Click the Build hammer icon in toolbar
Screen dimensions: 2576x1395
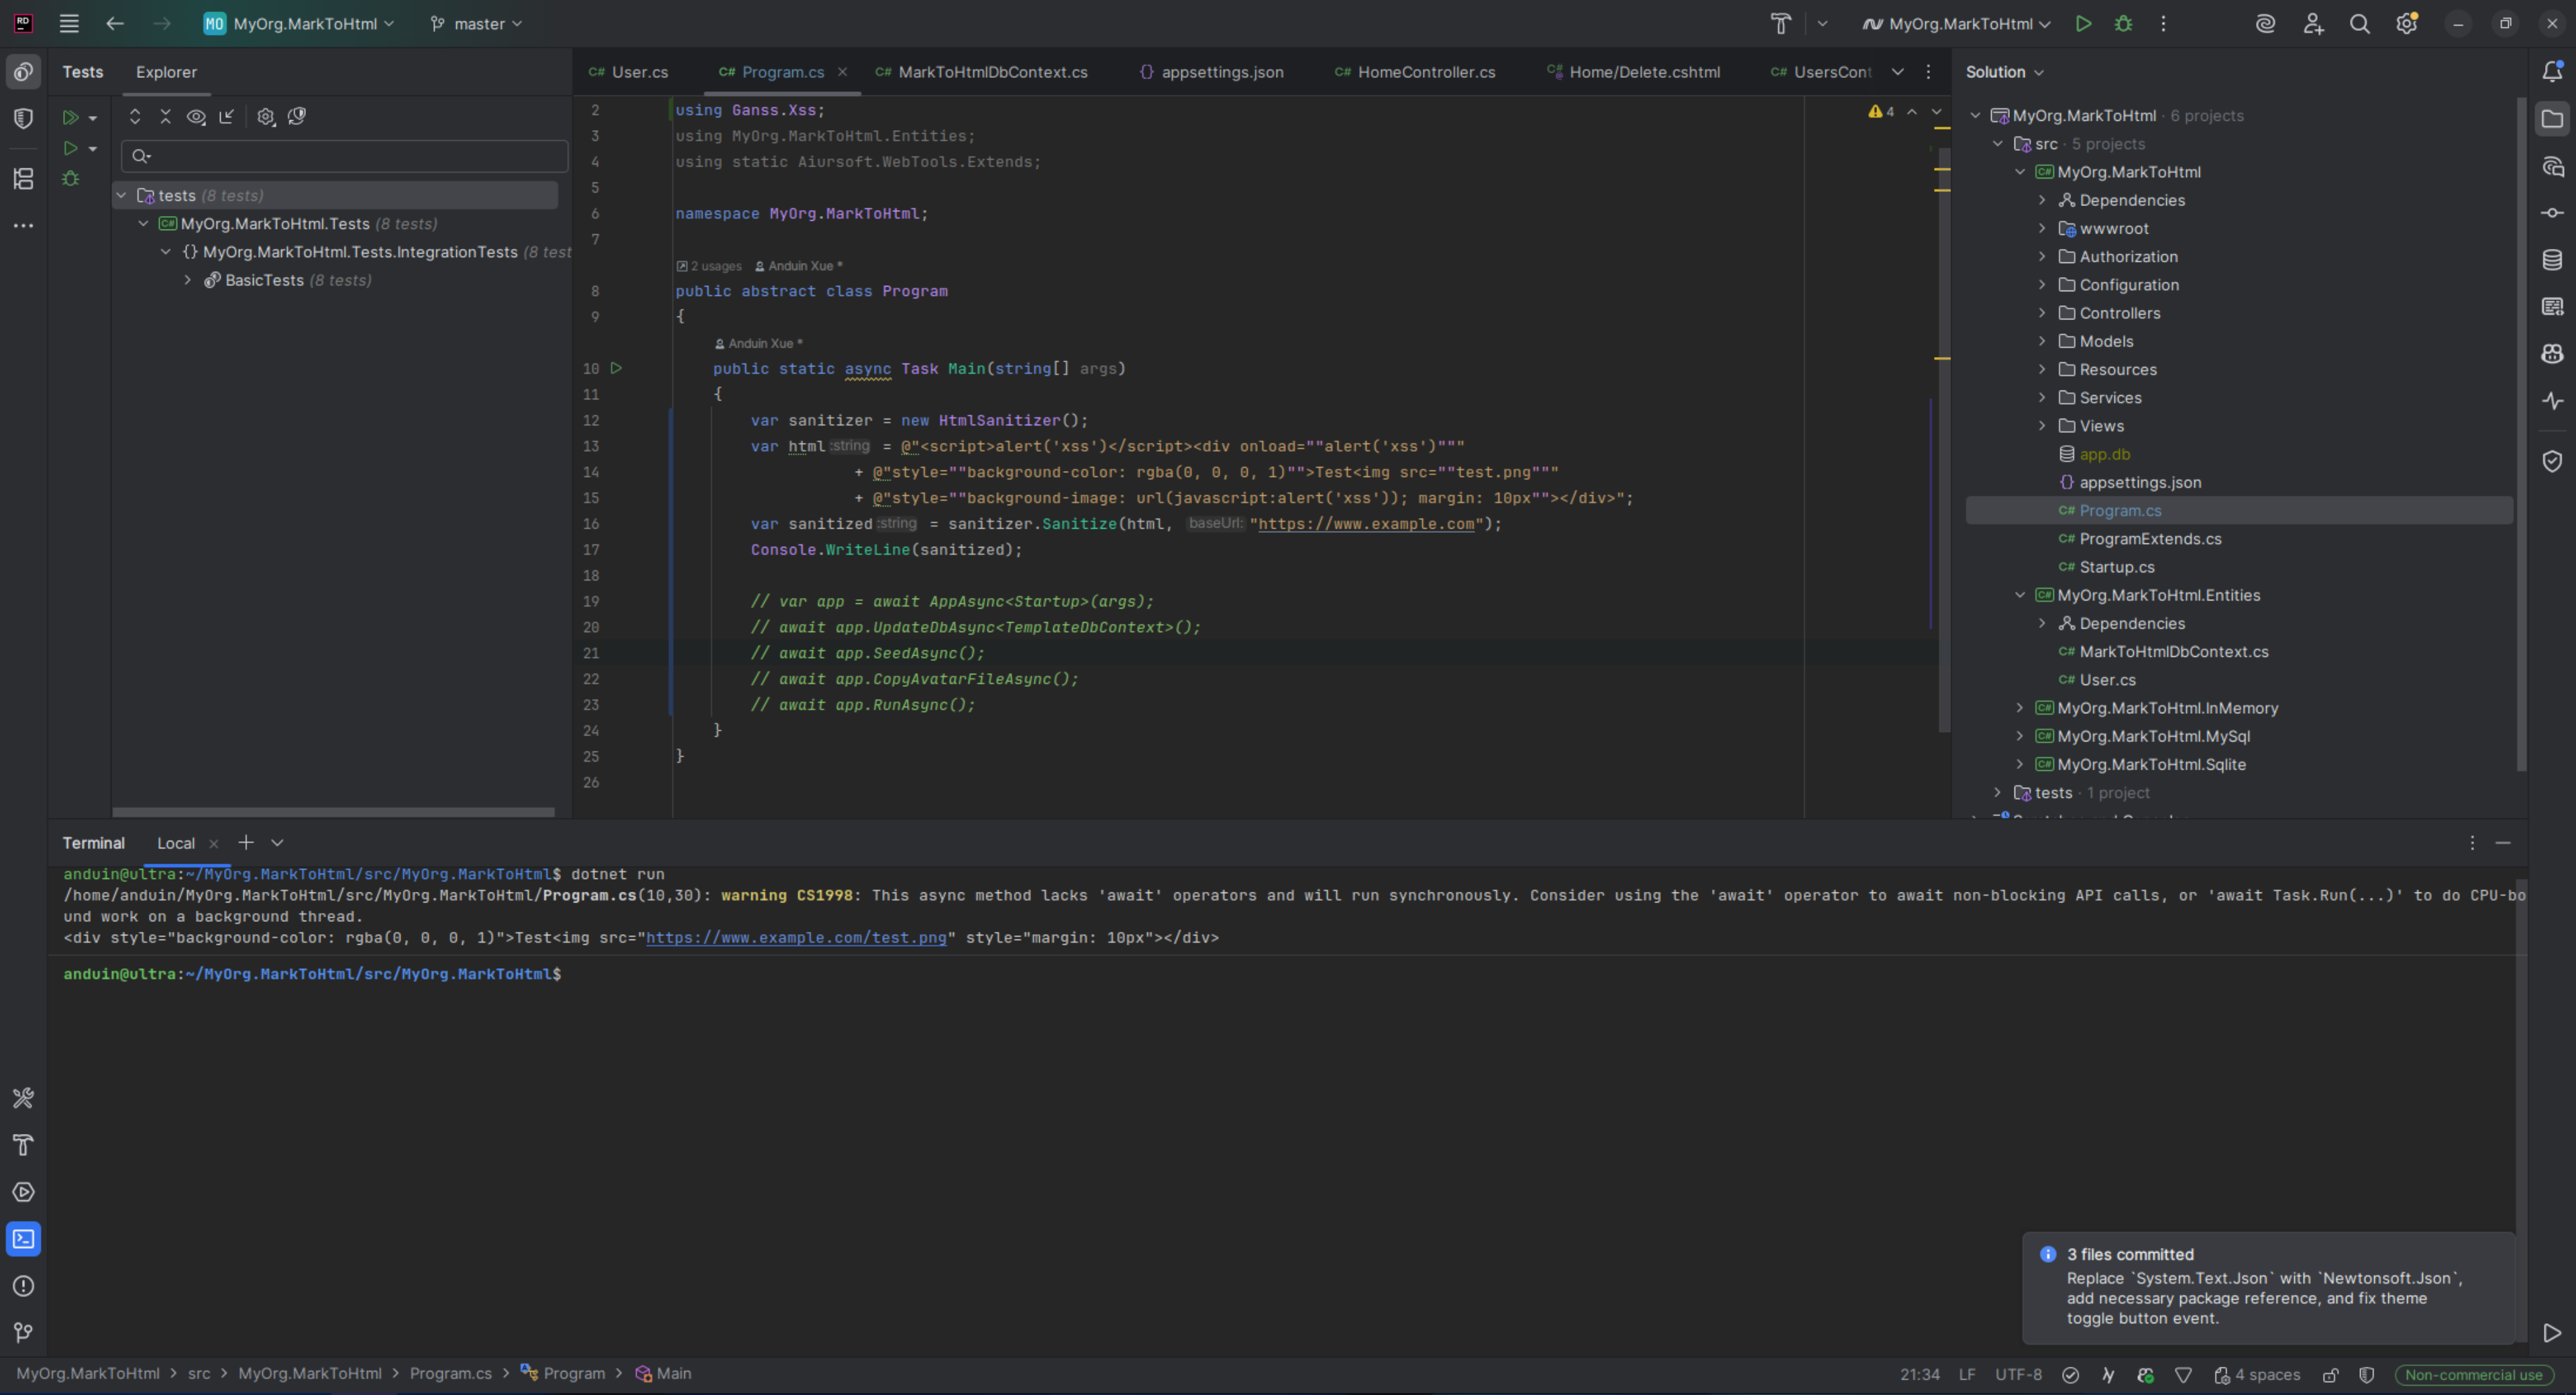pos(1781,24)
